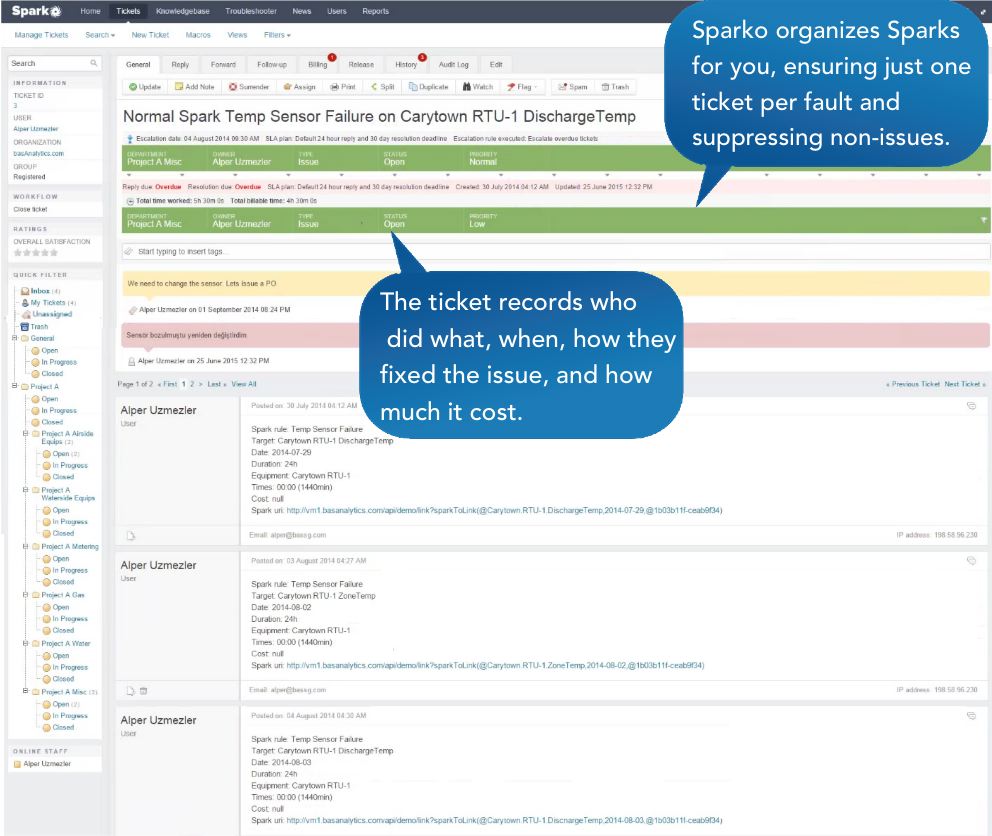
Task: Click quote icon on 30 July 2014 post
Action: pos(971,406)
